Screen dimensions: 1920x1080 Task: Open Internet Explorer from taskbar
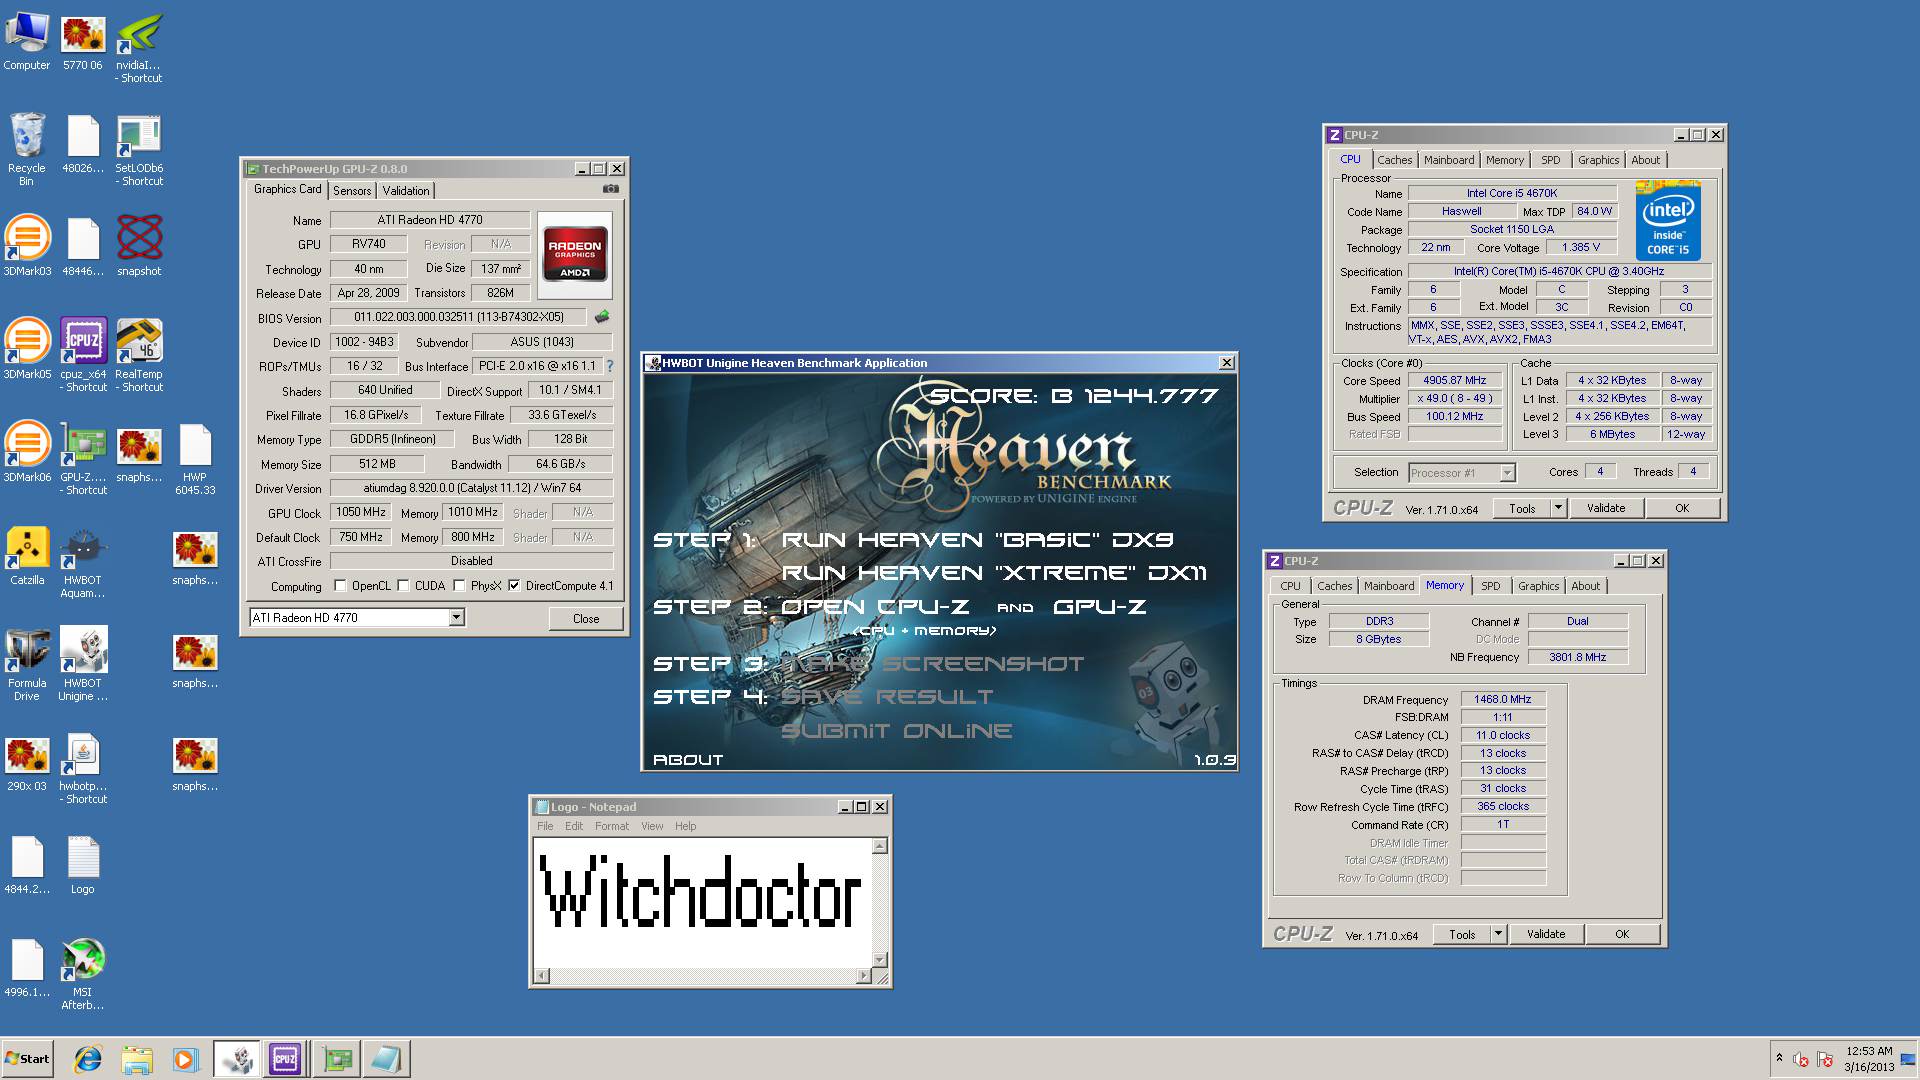pos(88,1059)
